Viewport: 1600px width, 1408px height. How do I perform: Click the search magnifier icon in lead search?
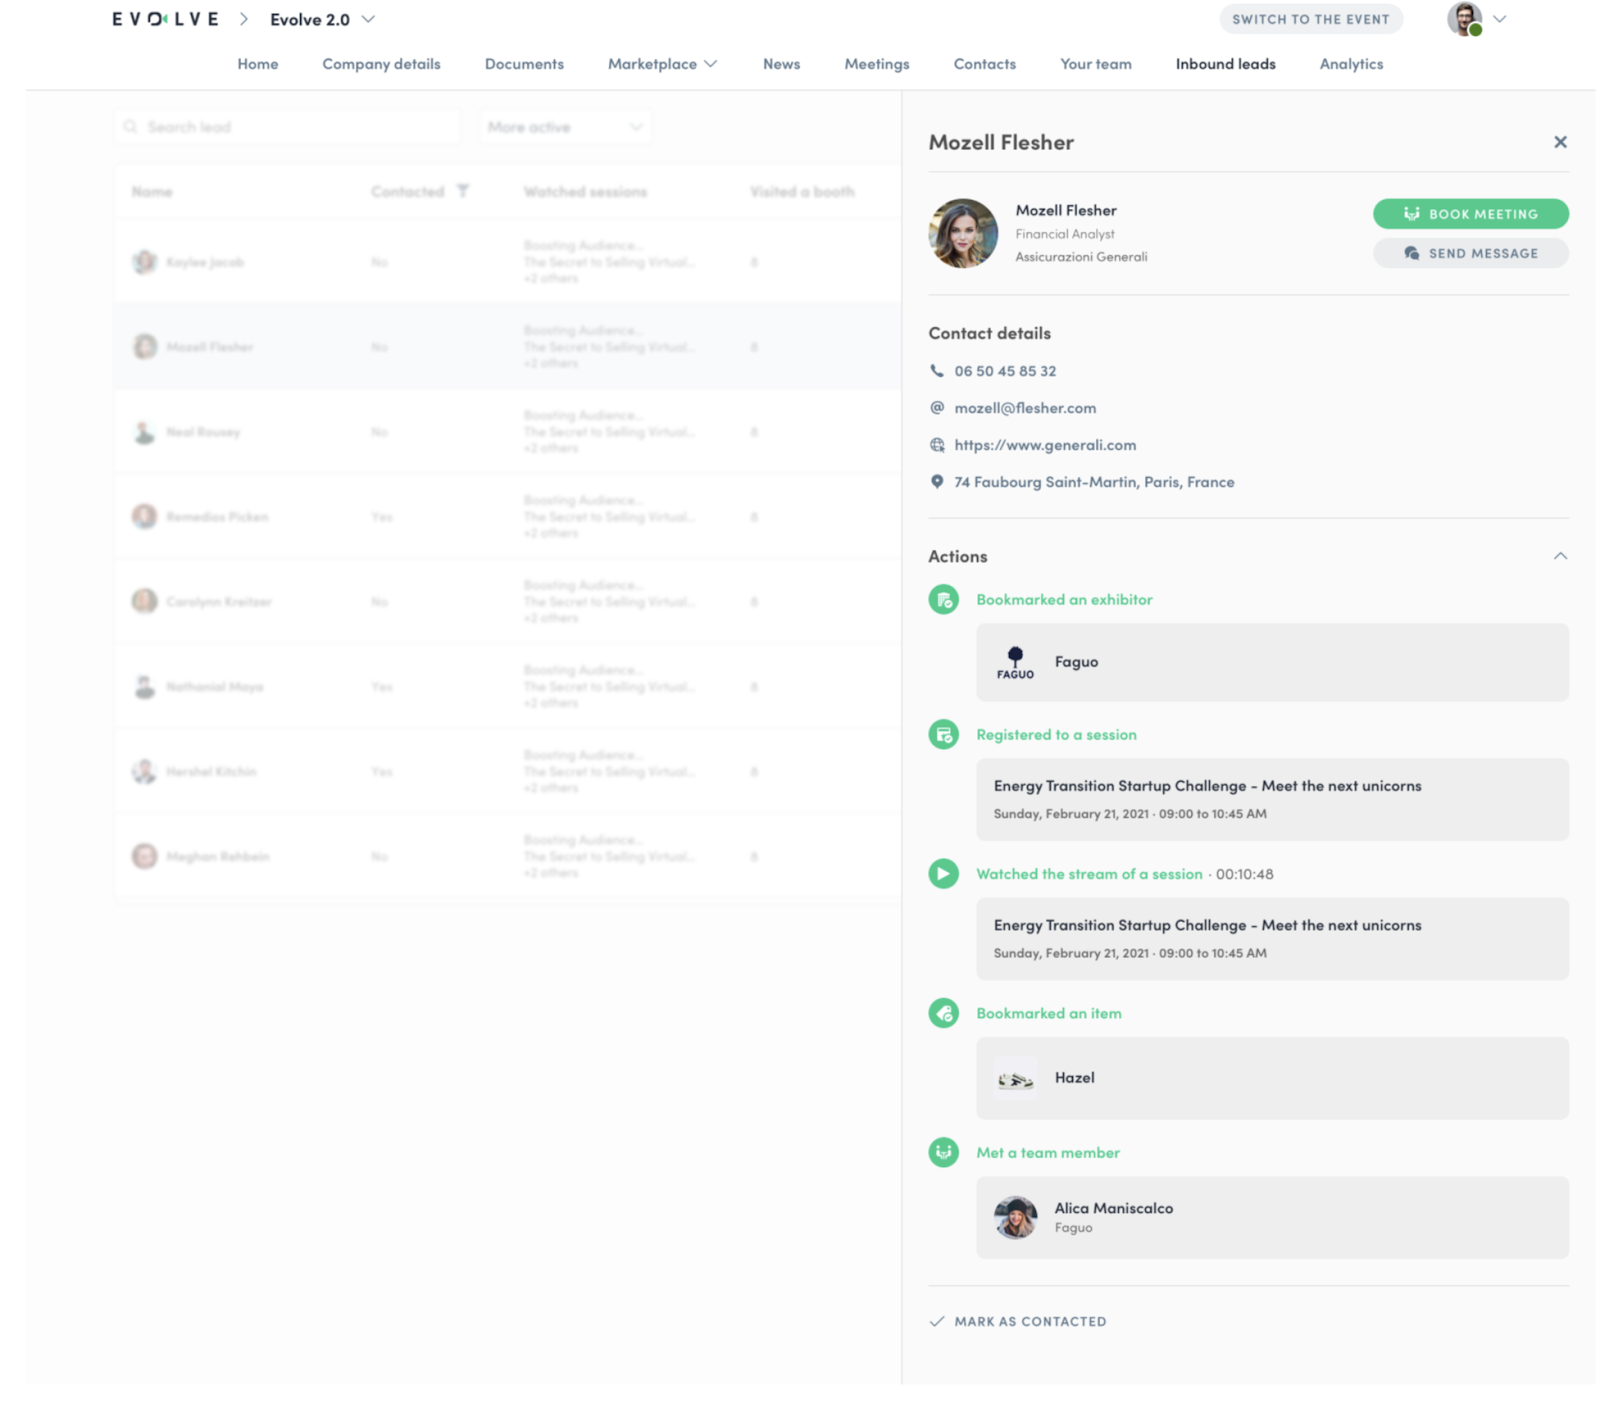coord(131,127)
